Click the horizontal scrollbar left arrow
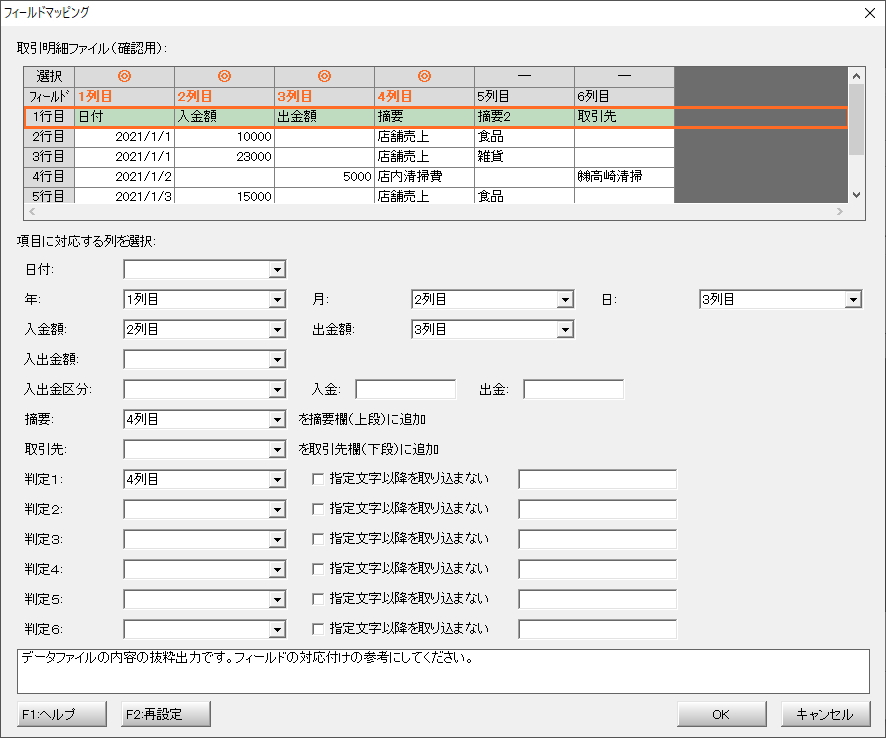 [32, 211]
